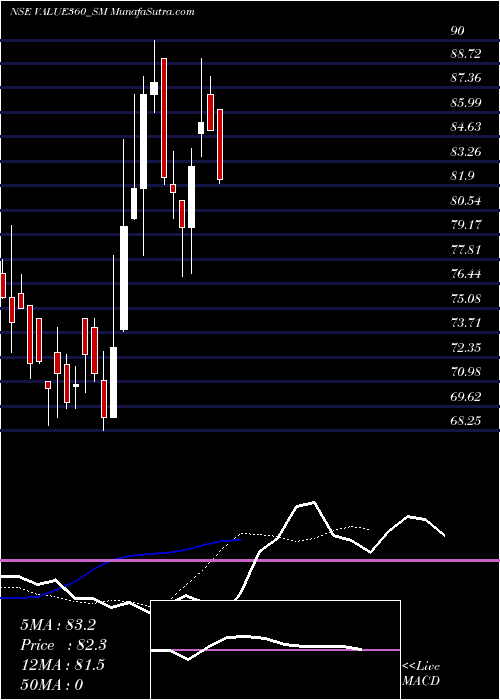
Task: Click the MACD inset chart box
Action: pyautogui.click(x=275, y=650)
